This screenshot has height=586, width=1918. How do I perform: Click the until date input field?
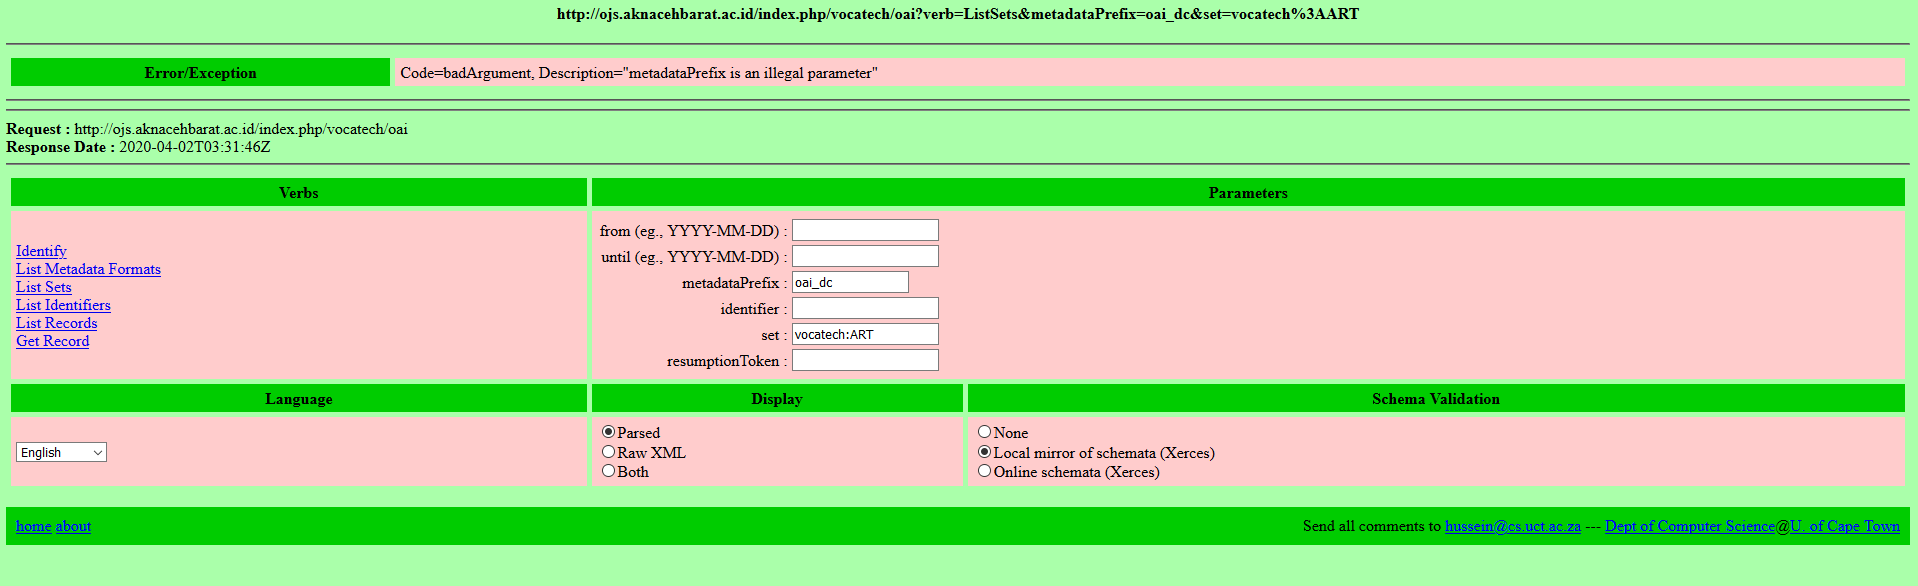(865, 257)
